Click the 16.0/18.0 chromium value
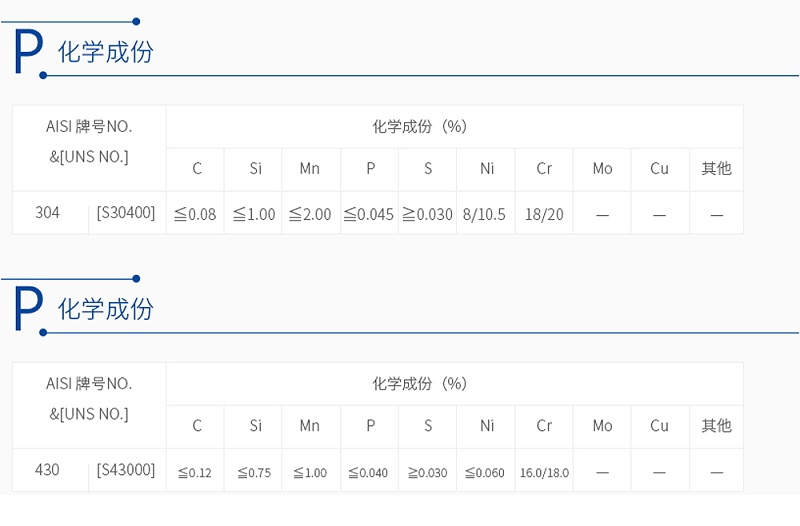Viewport: 800px width, 526px height. [544, 472]
